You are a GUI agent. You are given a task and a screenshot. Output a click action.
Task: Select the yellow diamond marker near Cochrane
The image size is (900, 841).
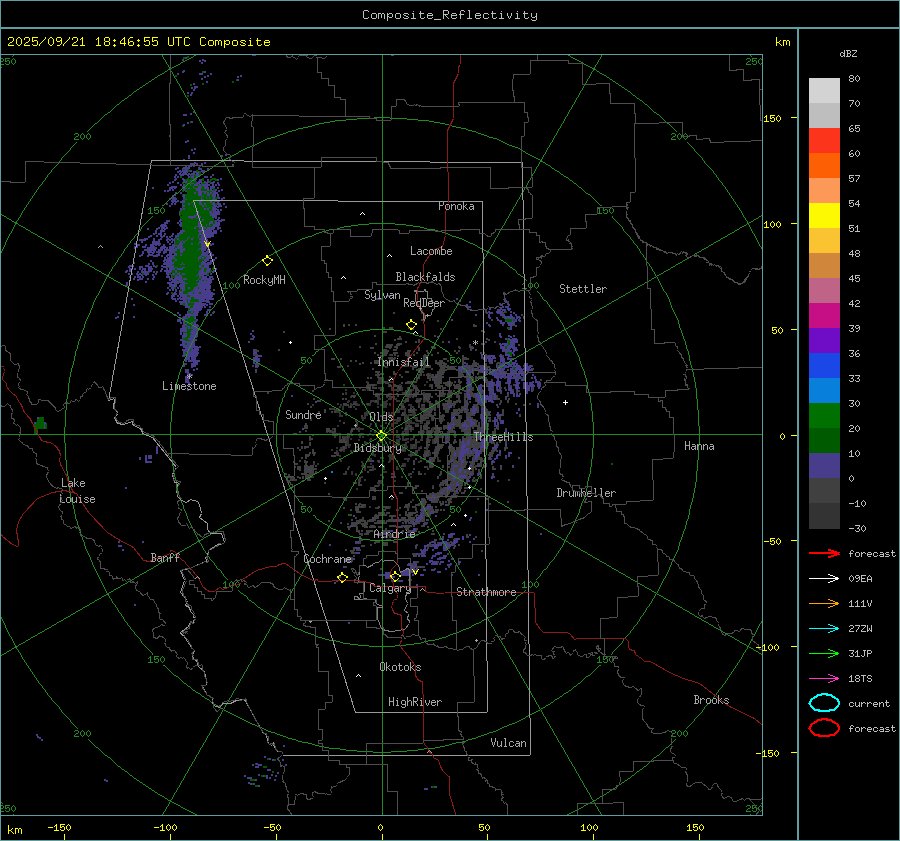[342, 577]
